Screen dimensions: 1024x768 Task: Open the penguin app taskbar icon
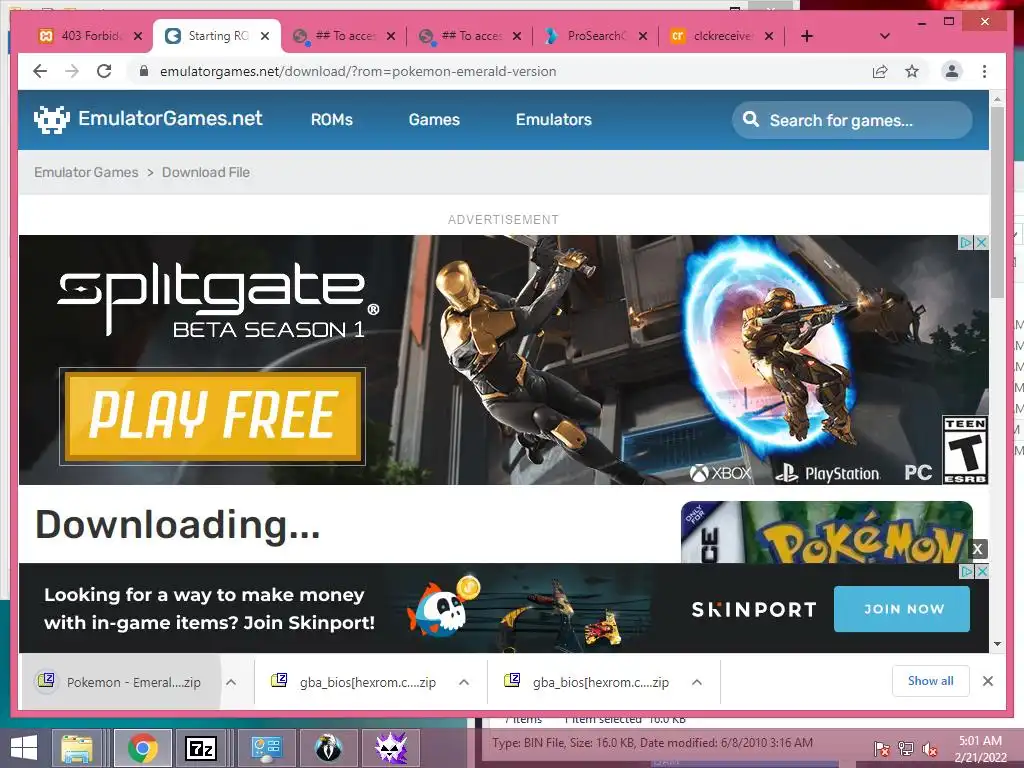point(329,748)
